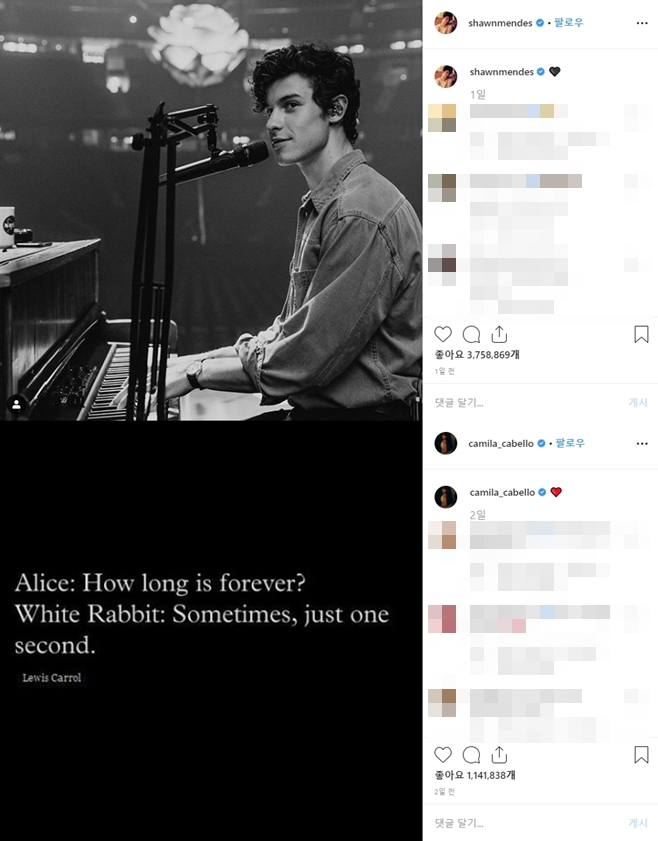Bookmark the camila_cabello post
Viewport: 658px width, 841px height.
(641, 755)
